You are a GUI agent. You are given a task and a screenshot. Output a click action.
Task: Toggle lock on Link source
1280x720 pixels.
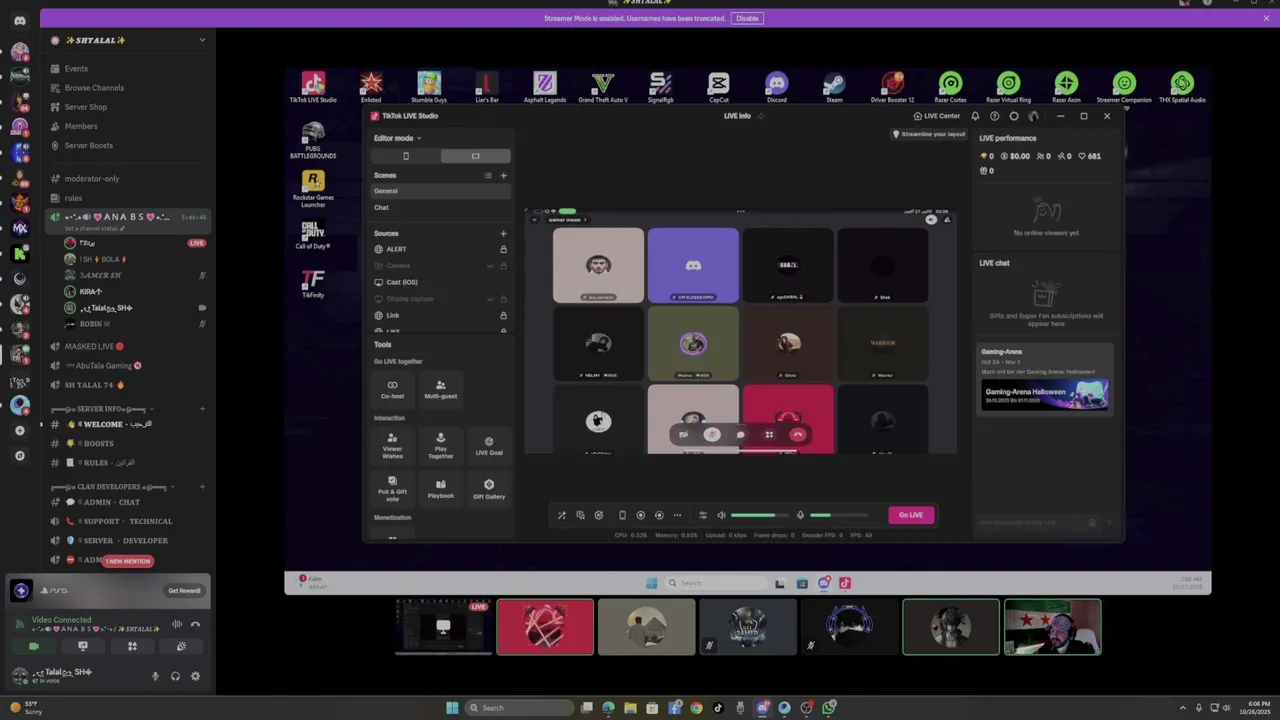coord(503,315)
